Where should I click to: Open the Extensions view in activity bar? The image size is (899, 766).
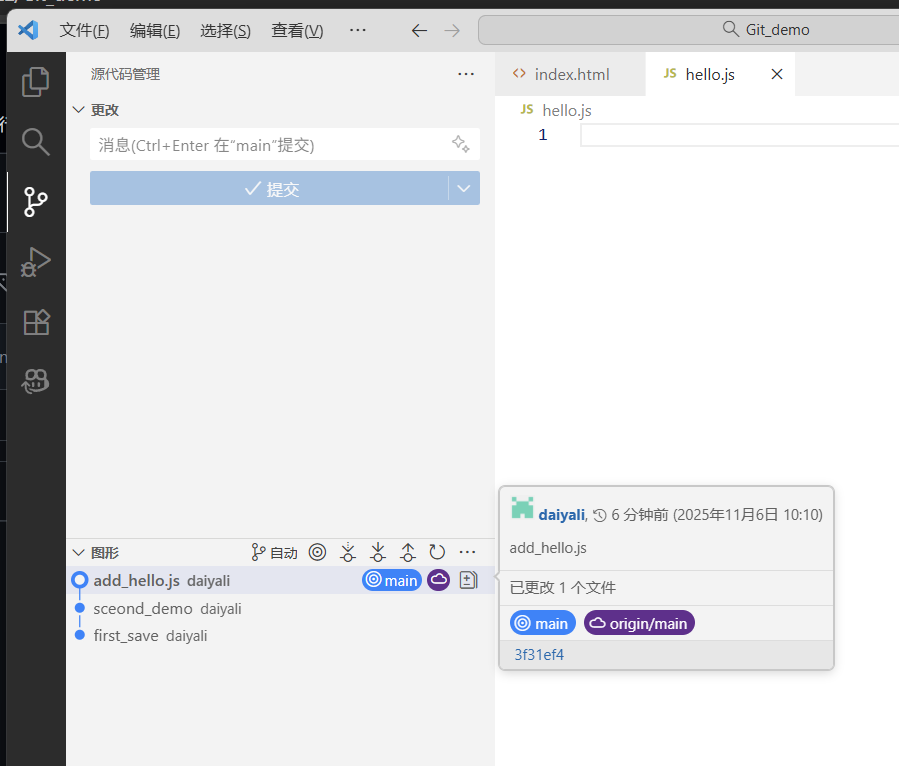coord(35,322)
